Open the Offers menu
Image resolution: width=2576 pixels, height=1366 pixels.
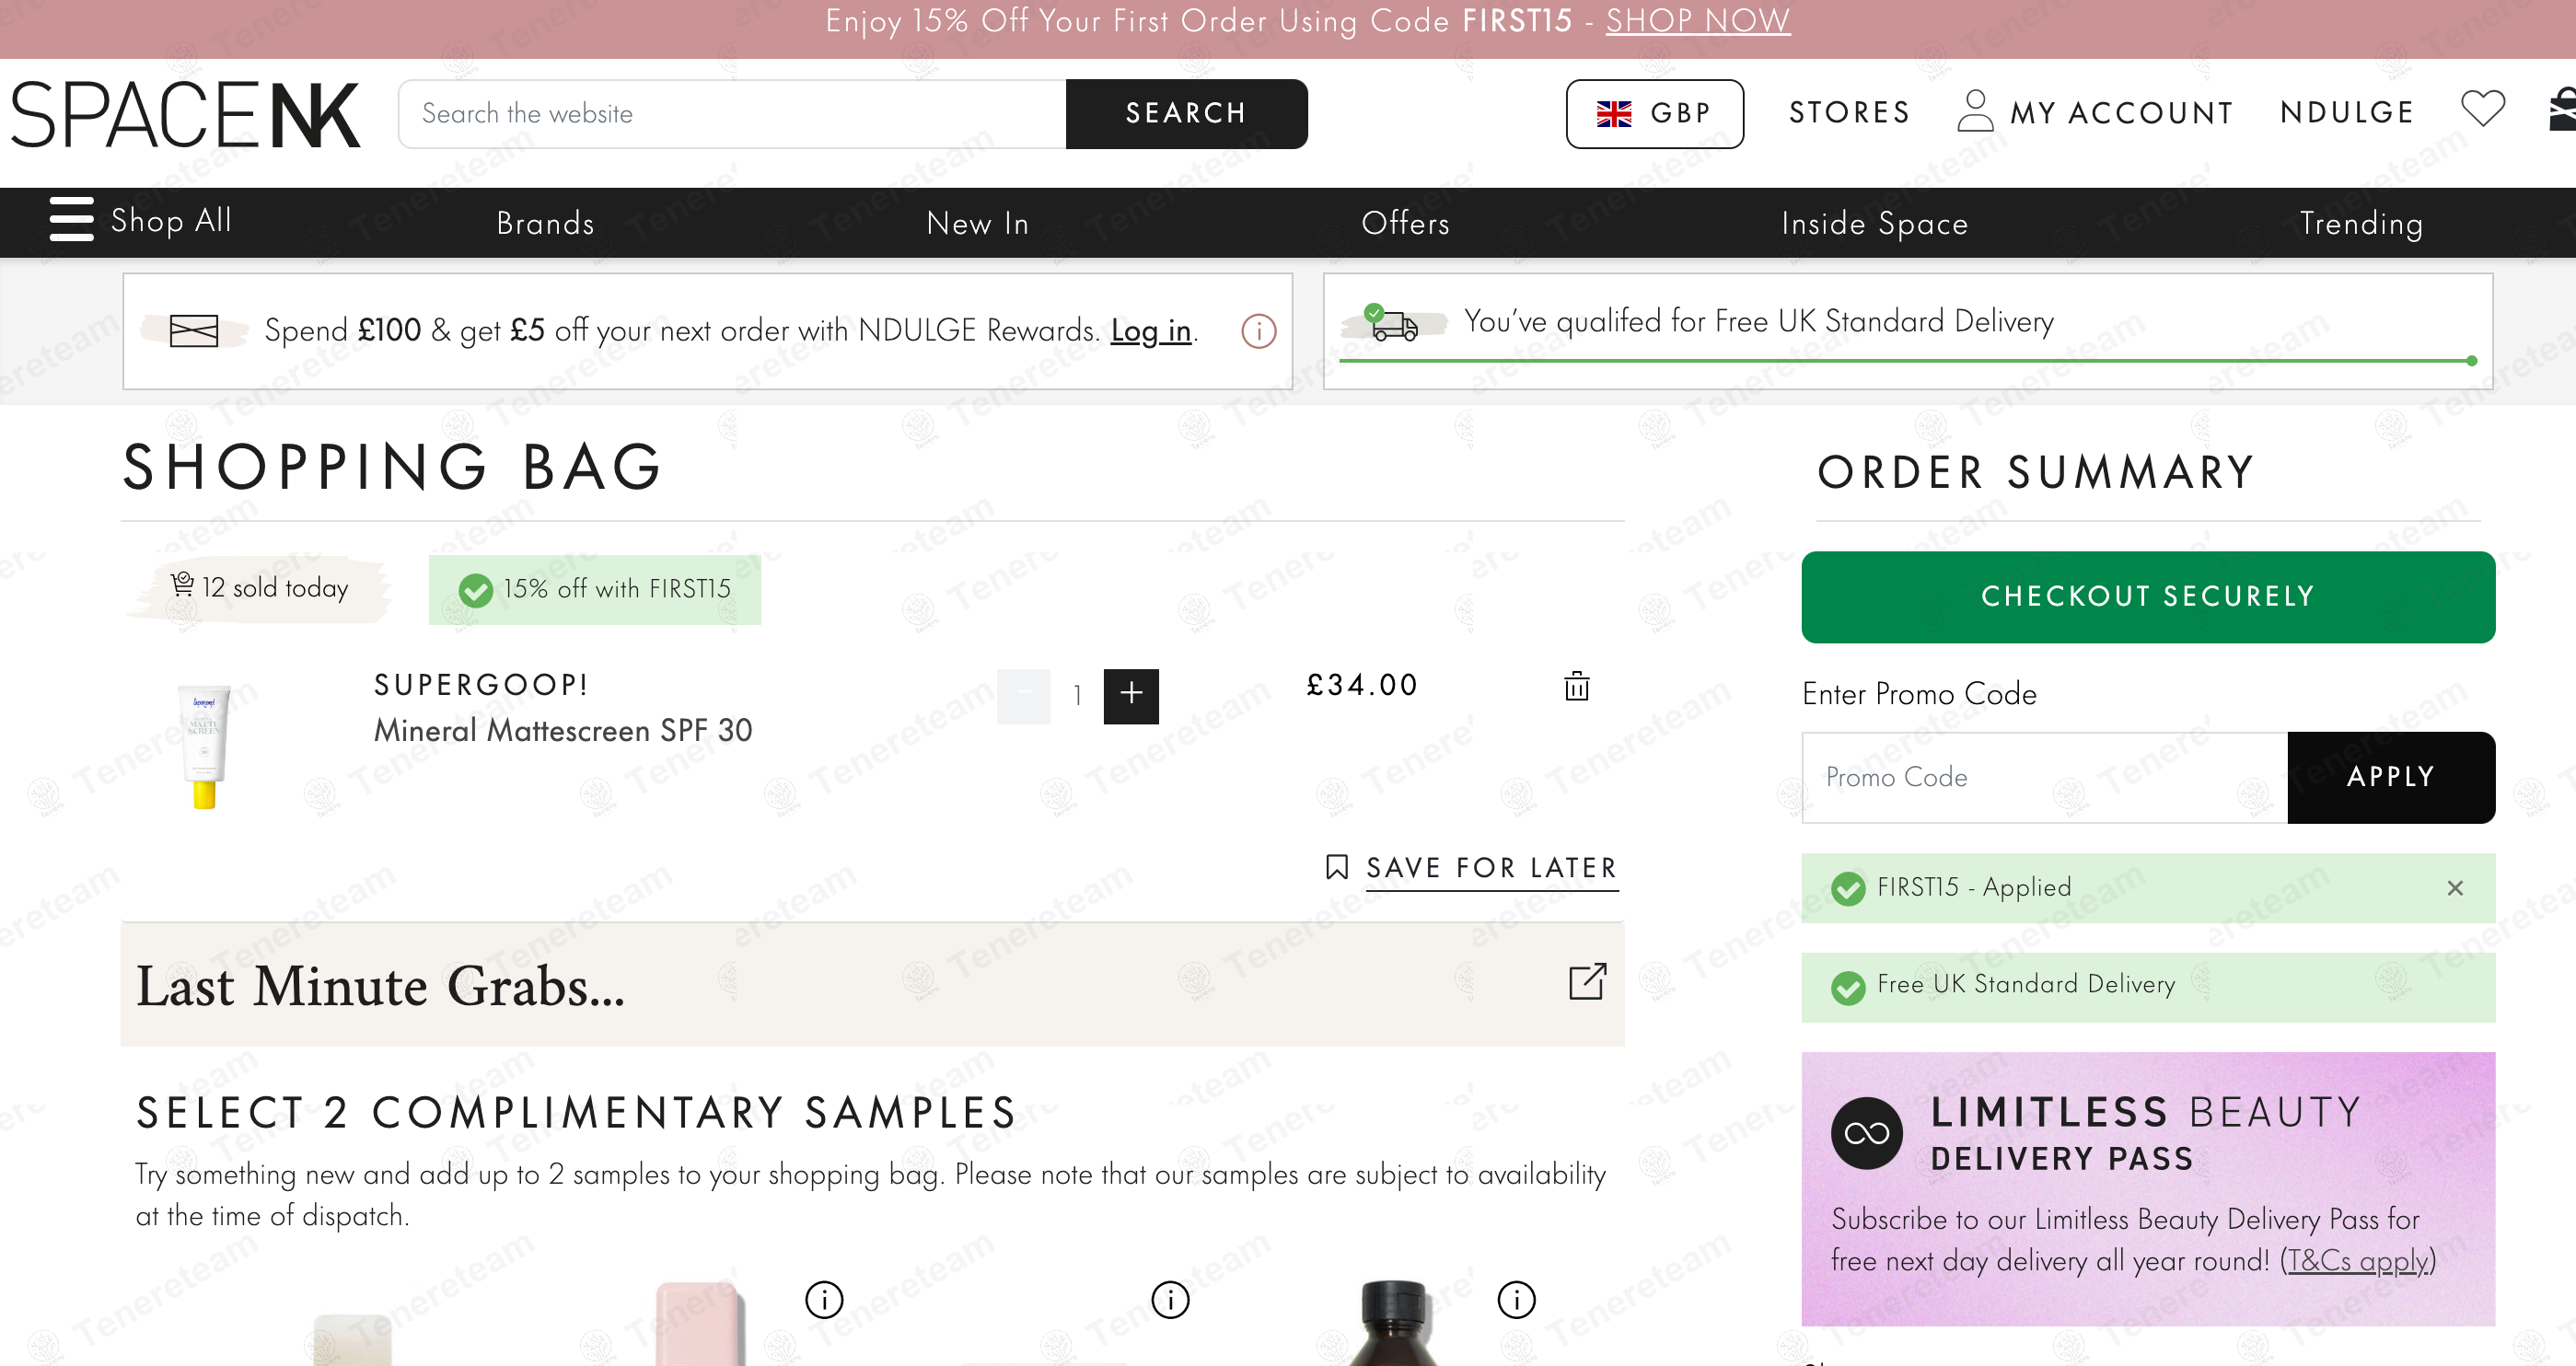(x=1405, y=223)
